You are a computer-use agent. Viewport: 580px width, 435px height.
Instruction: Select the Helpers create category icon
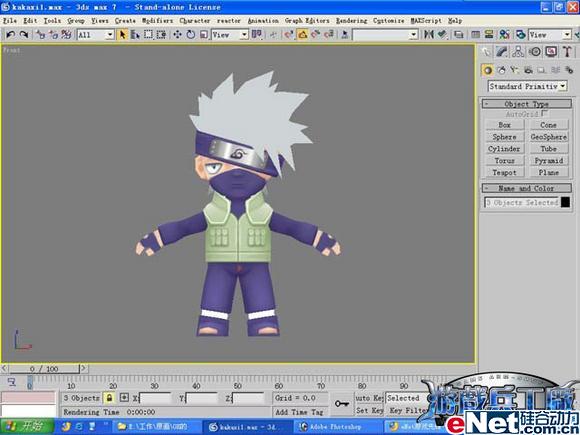click(542, 70)
